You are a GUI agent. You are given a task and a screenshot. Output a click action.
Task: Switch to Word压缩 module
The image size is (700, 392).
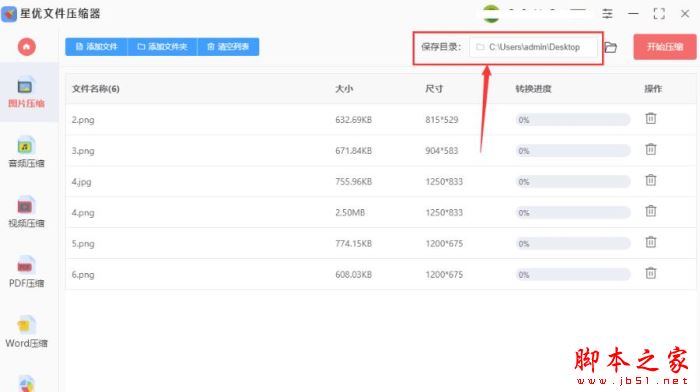tap(26, 332)
